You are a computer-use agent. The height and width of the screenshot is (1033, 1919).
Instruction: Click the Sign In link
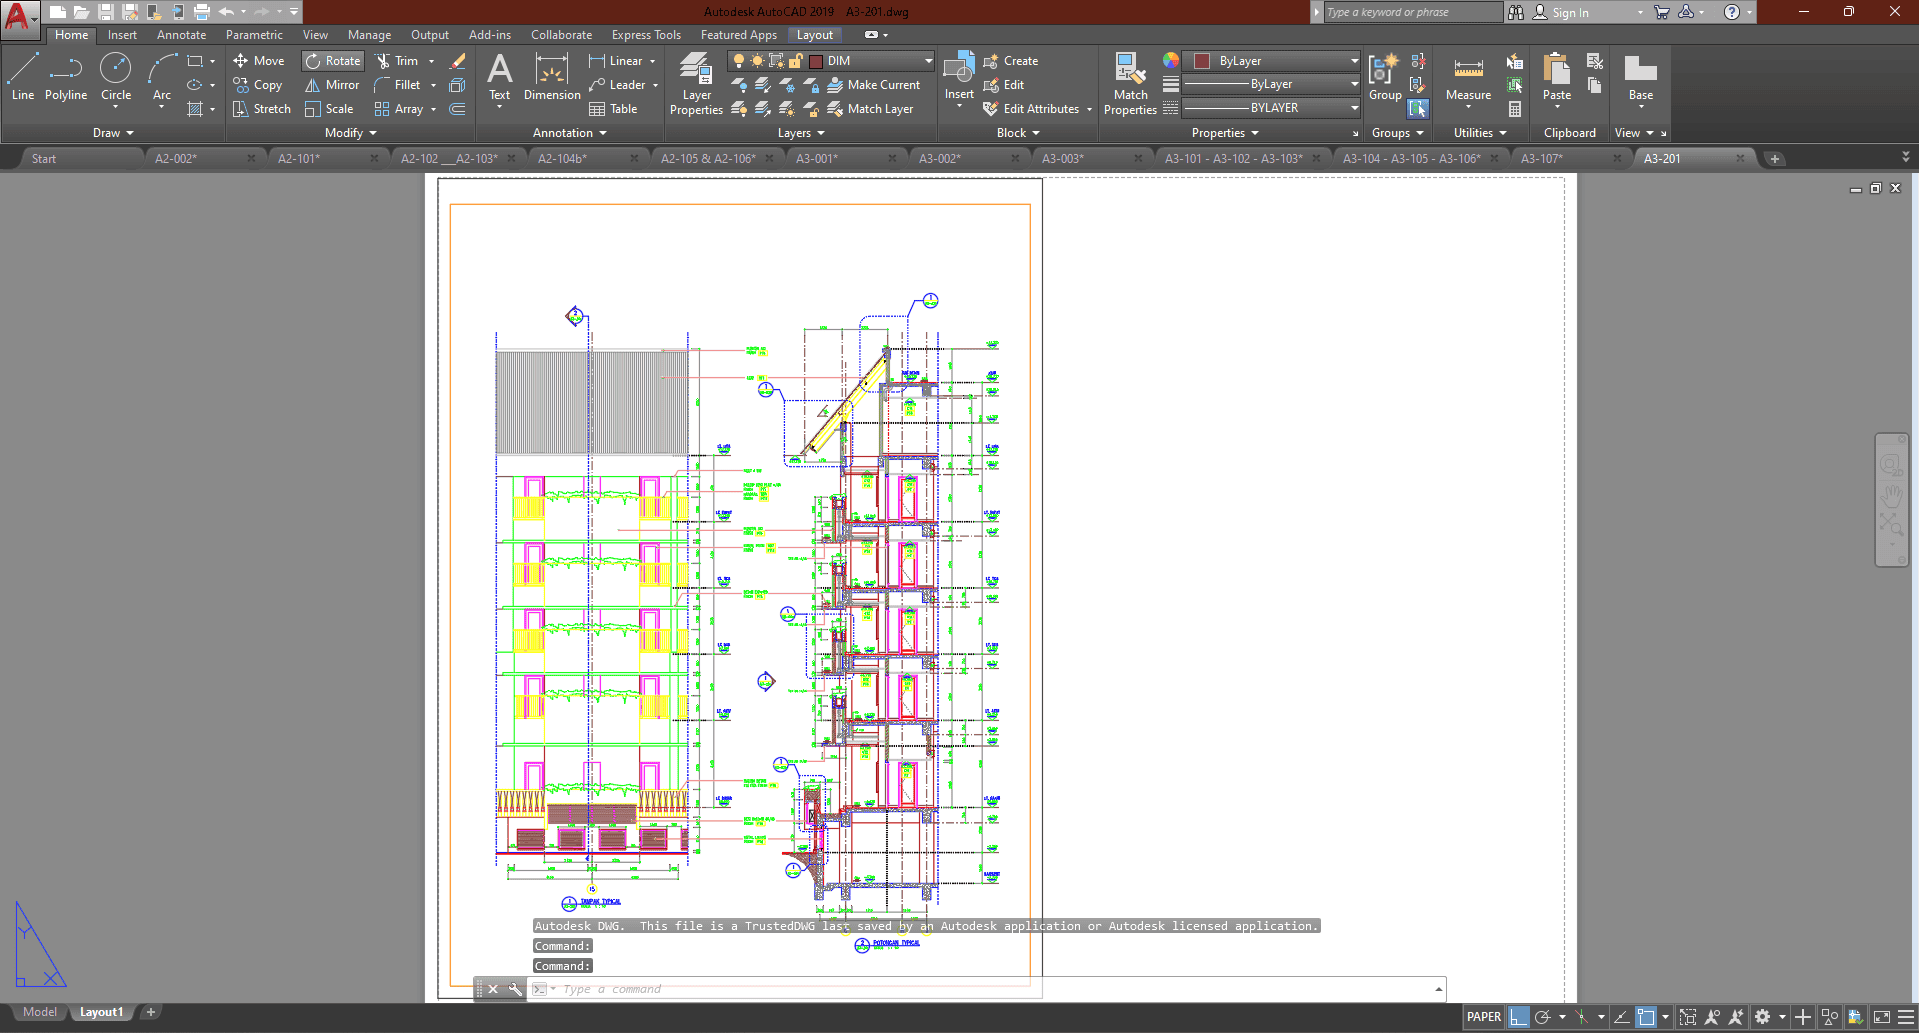[1570, 13]
